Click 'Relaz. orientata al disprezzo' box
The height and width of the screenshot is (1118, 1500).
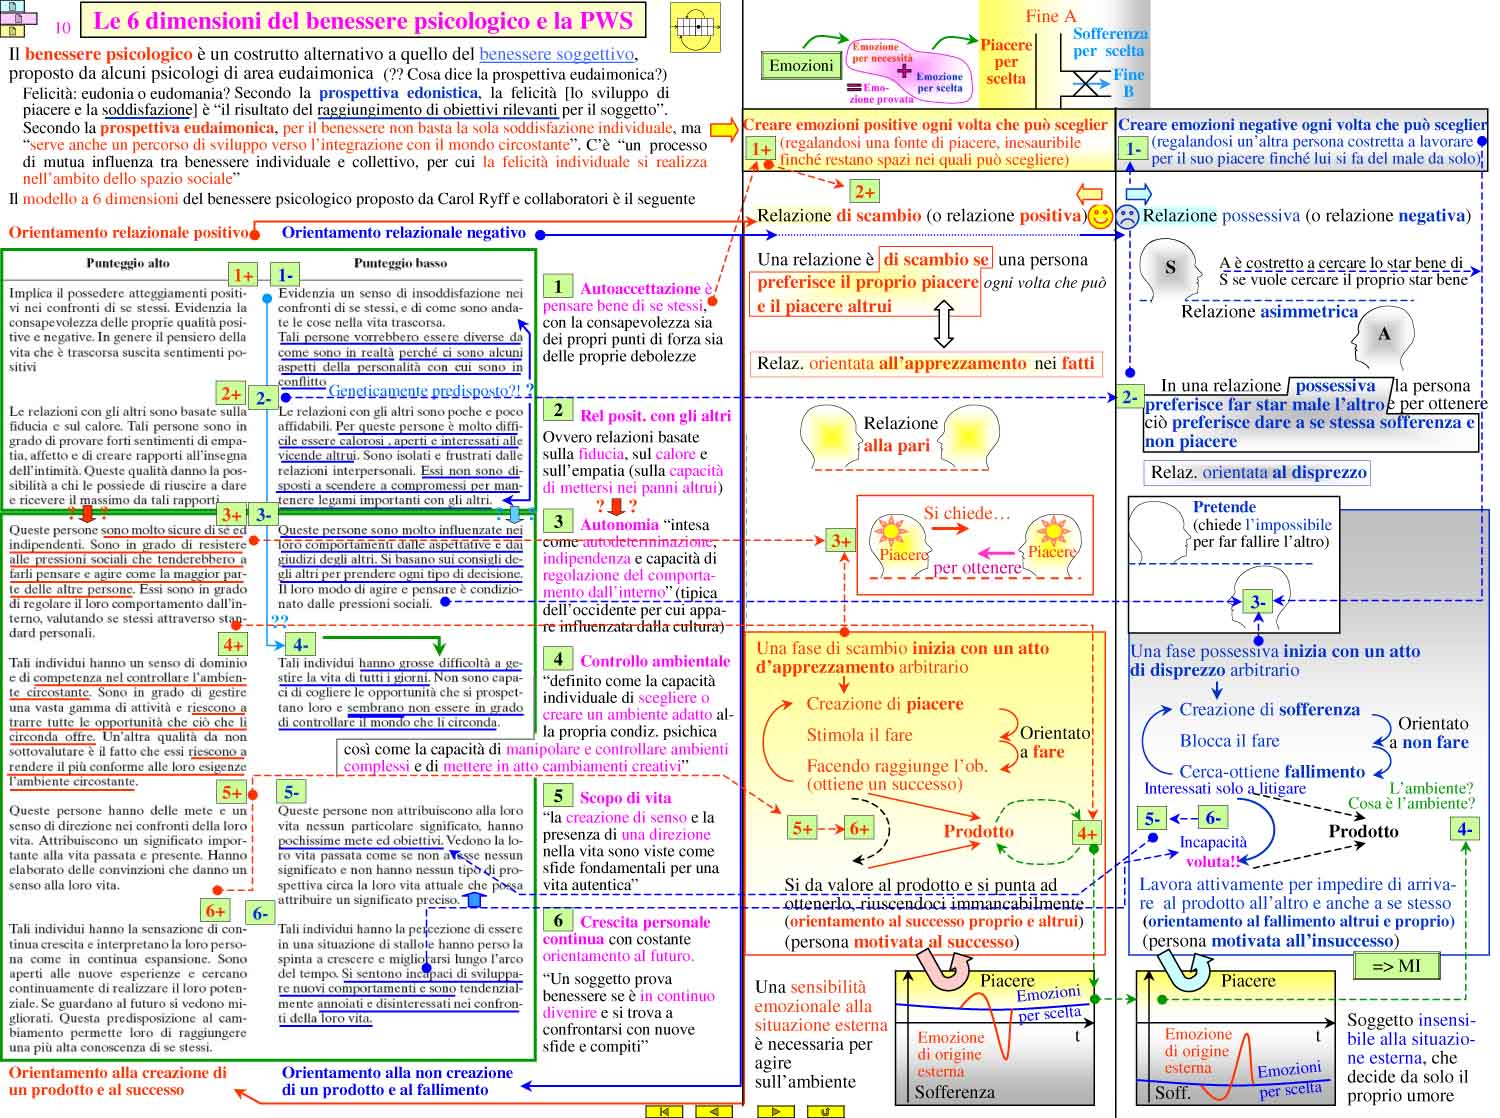[1258, 472]
